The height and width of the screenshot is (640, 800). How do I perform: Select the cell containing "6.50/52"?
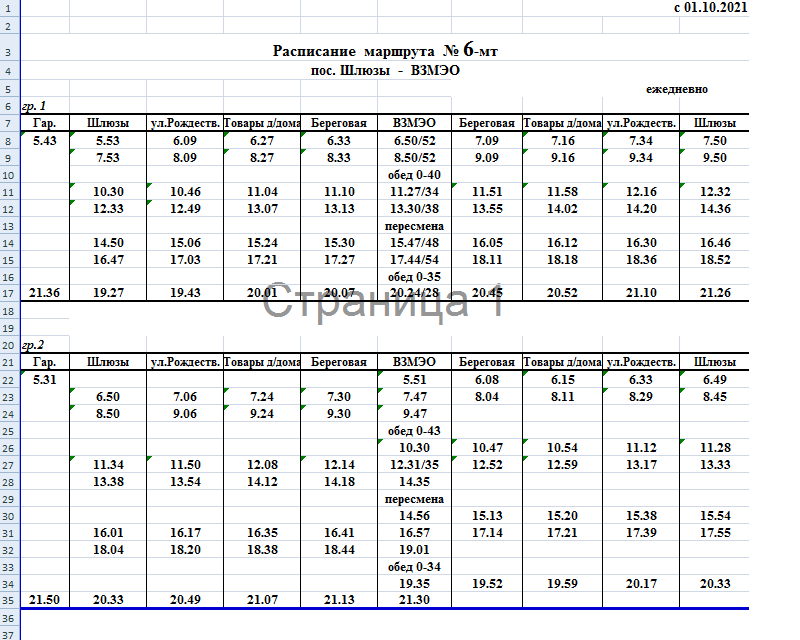click(414, 141)
